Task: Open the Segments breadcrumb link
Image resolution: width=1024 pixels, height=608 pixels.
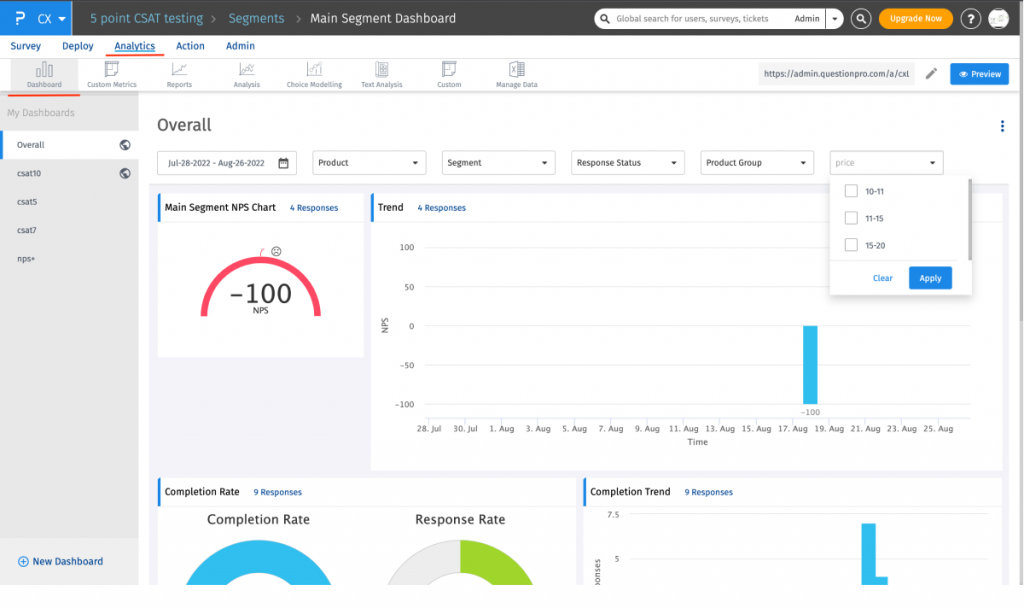Action: point(256,18)
